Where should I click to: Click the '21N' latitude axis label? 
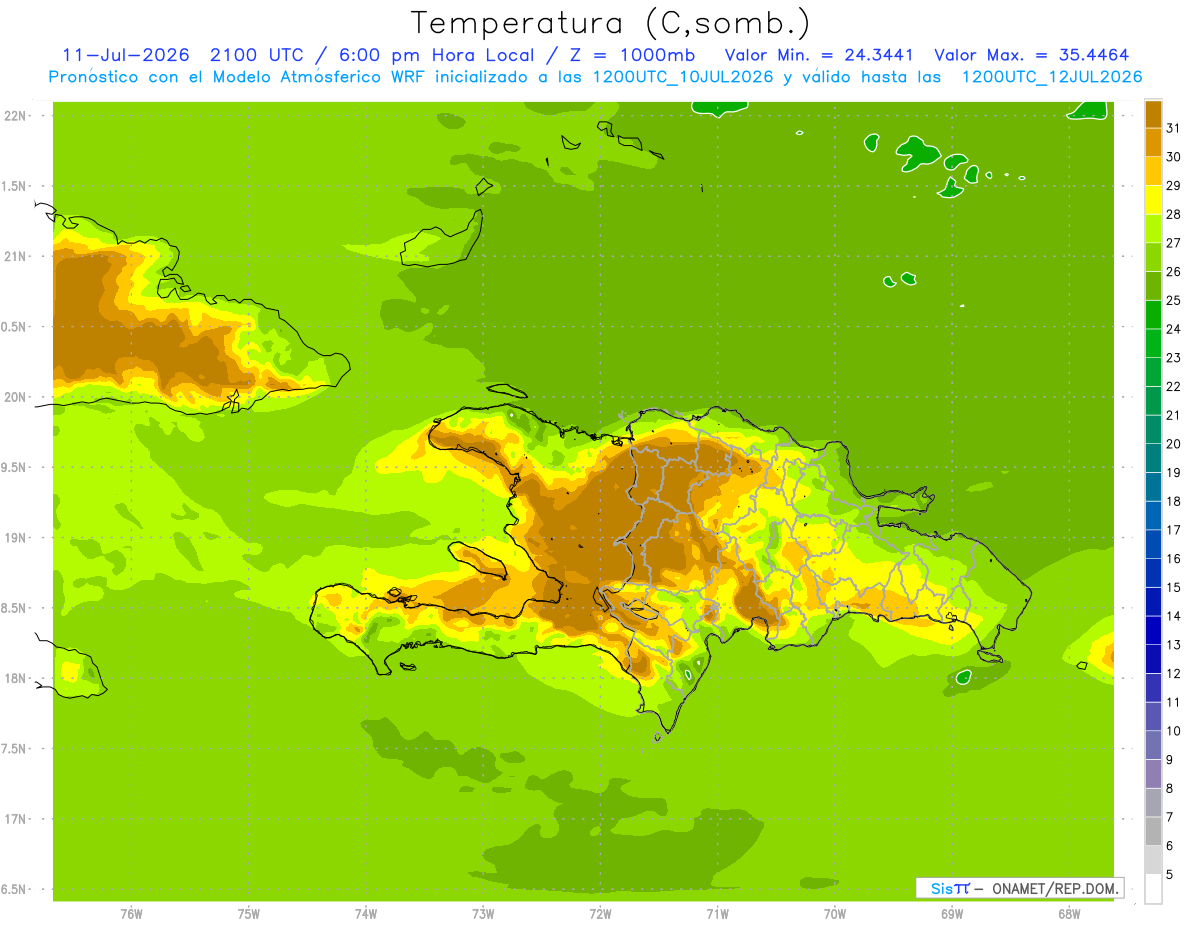point(16,256)
